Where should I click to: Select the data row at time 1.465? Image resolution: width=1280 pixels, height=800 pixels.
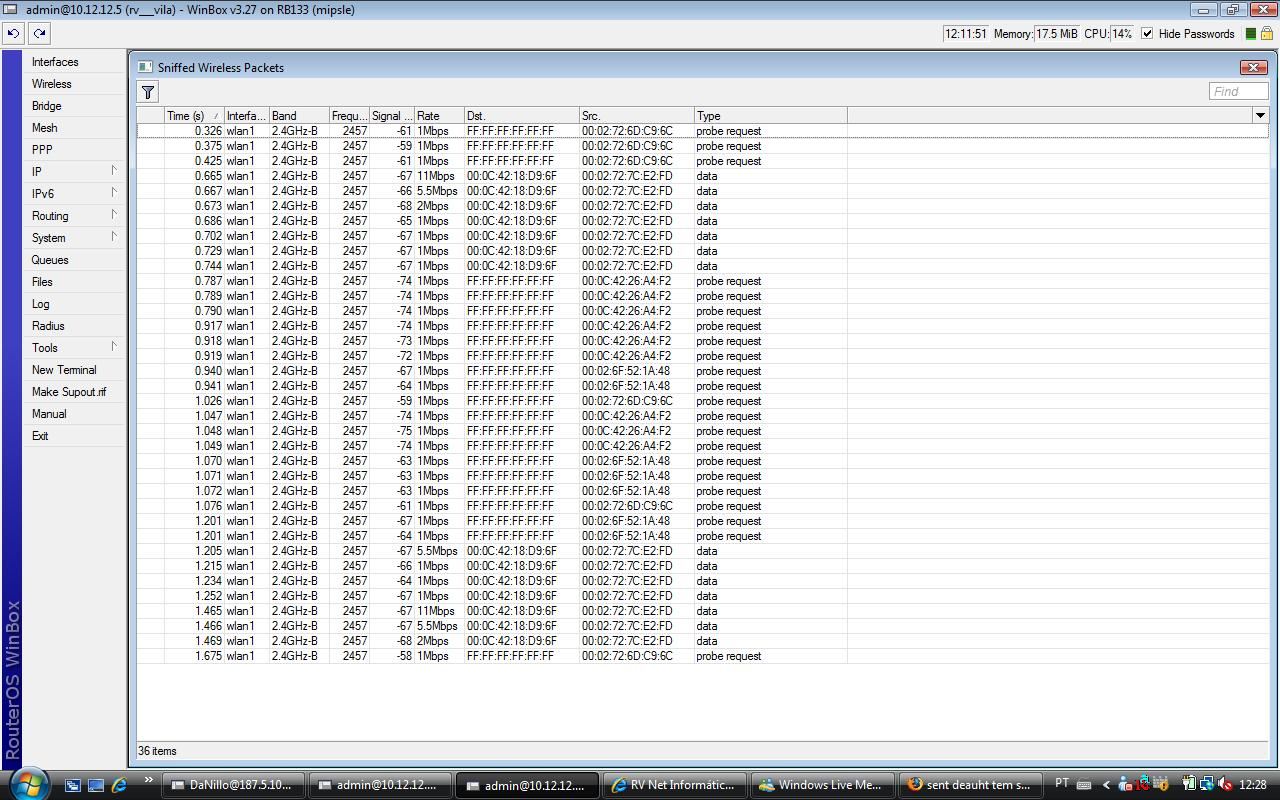tap(702, 611)
